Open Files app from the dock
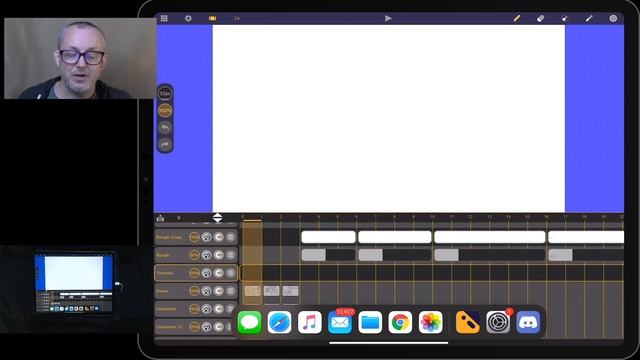Image resolution: width=640 pixels, height=360 pixels. tap(370, 322)
